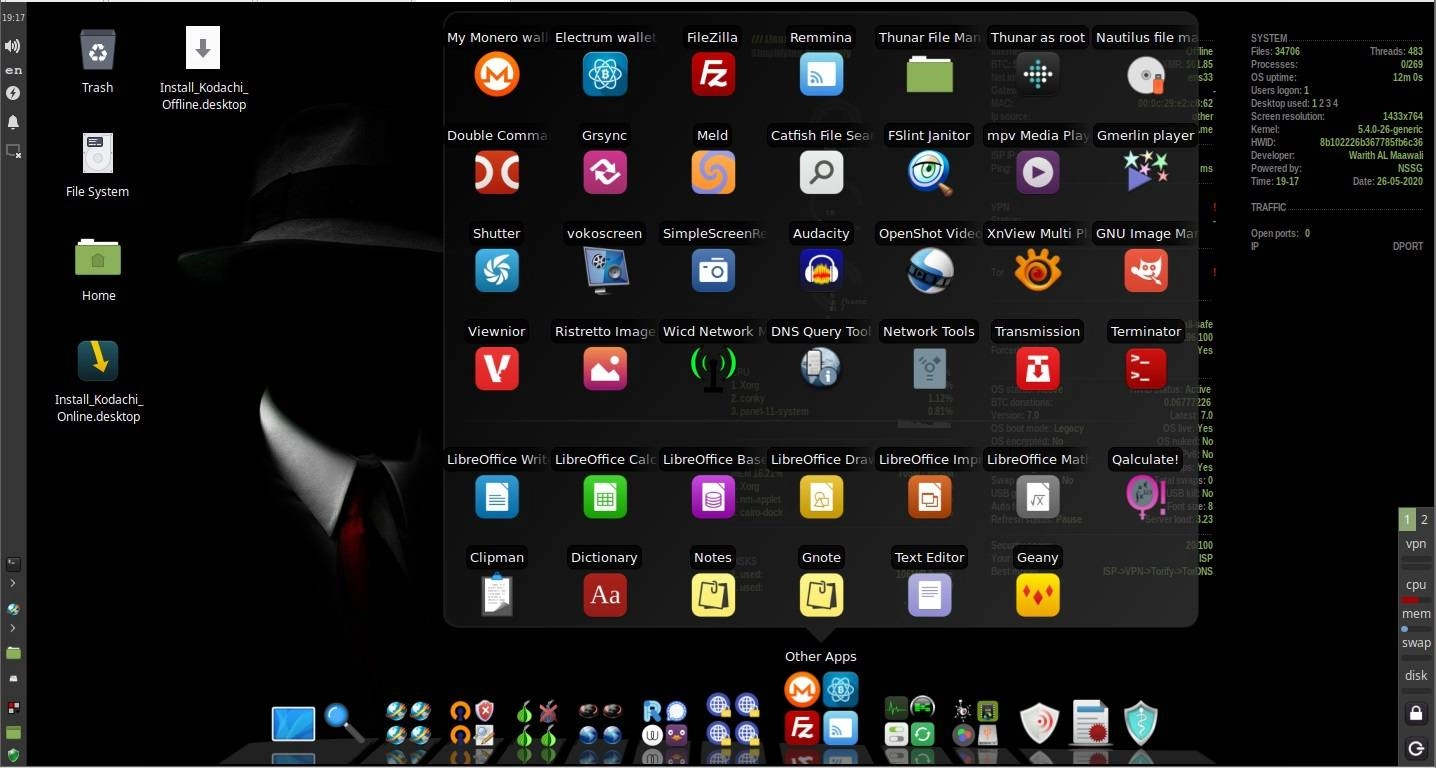Viewport: 1436px width, 768px height.
Task: Open Qalculate! calculator
Action: (x=1146, y=496)
